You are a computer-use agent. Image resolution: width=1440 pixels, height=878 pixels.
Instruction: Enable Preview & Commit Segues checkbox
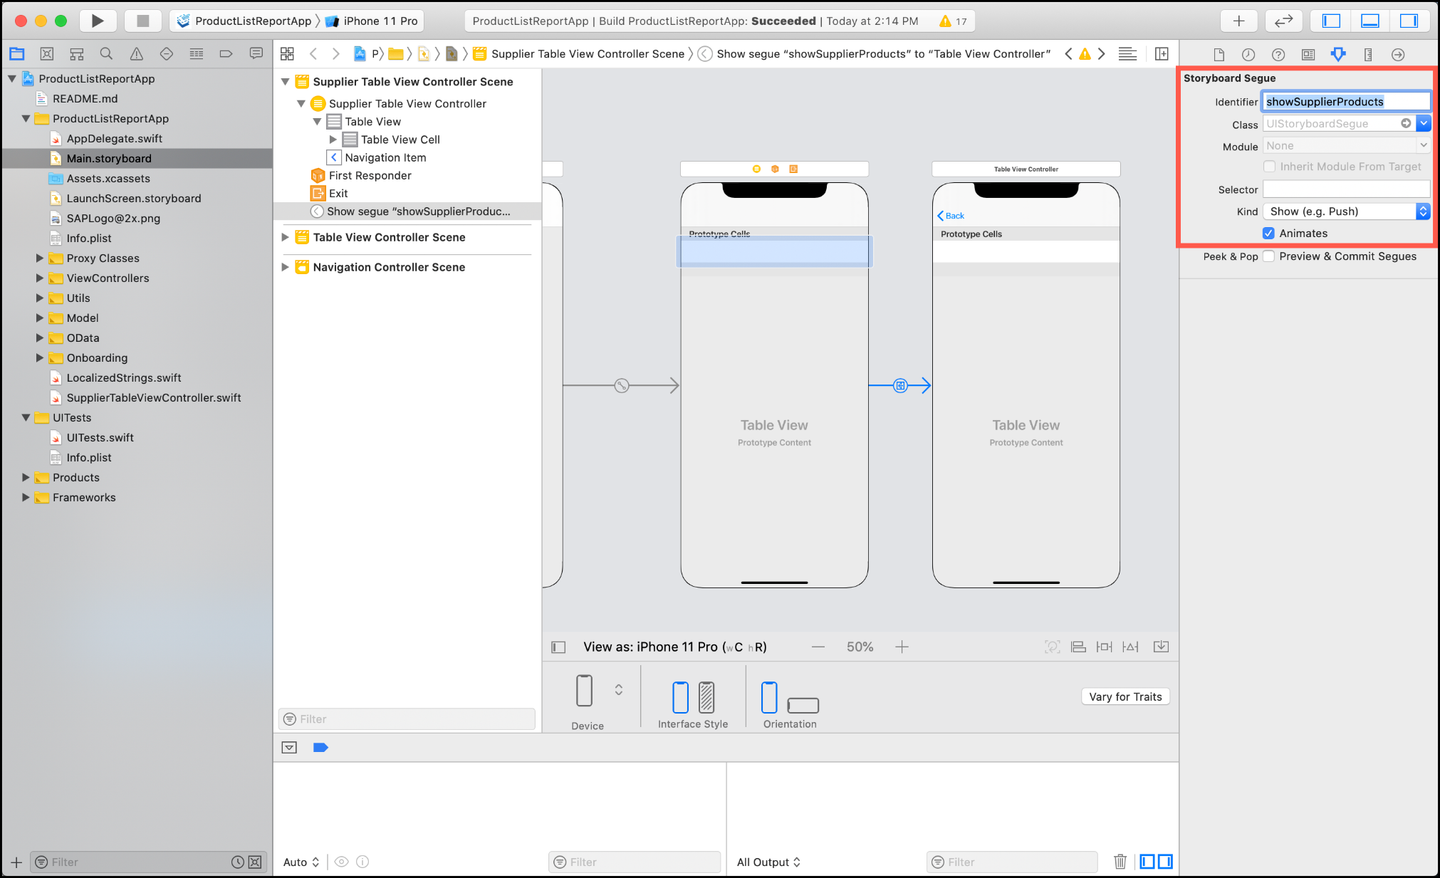point(1268,256)
